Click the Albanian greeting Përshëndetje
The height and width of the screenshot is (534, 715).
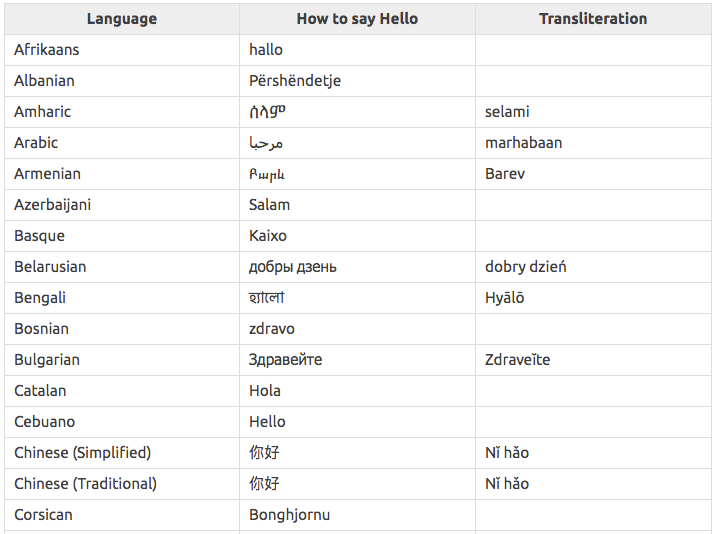tap(295, 81)
